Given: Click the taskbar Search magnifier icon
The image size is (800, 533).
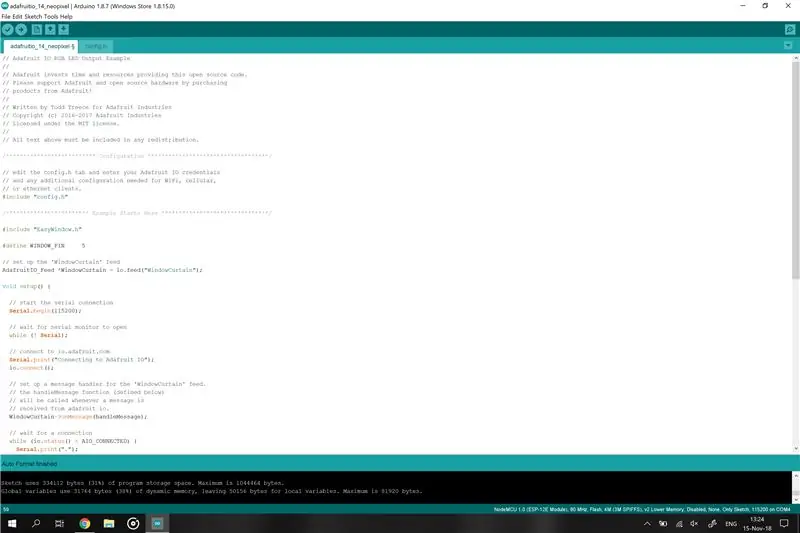Looking at the screenshot, I should pyautogui.click(x=36, y=523).
